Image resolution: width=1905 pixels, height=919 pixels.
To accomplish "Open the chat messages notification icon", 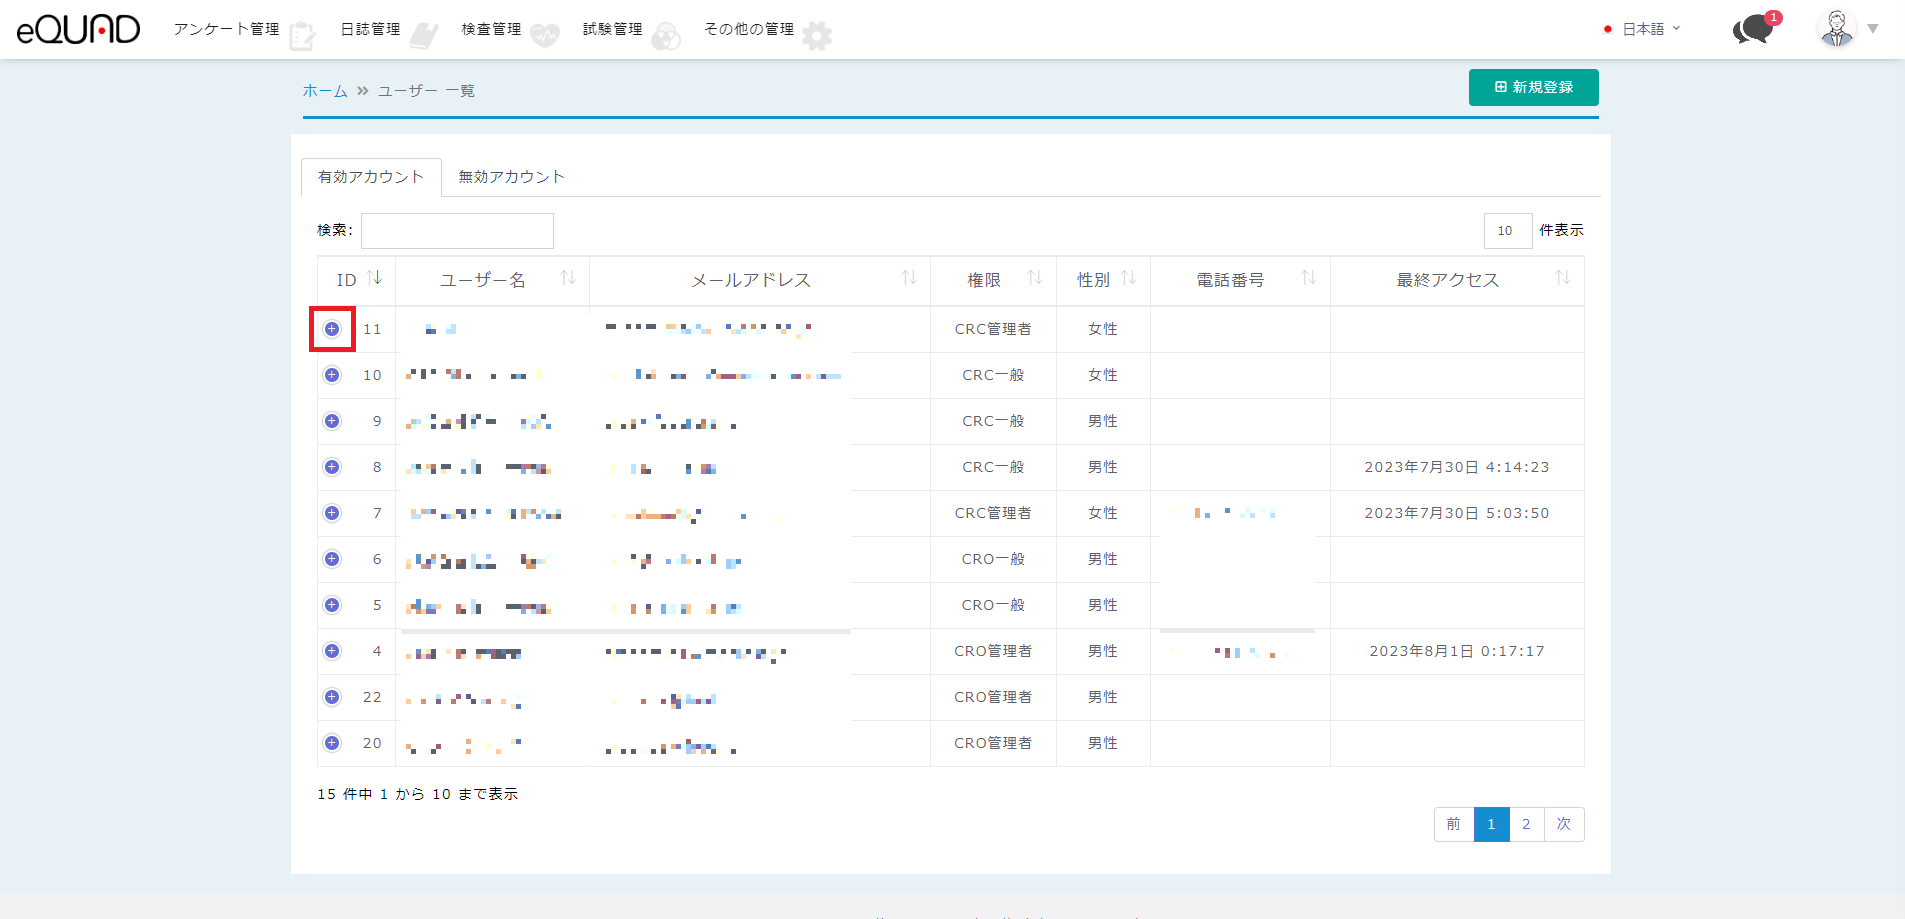I will pos(1753,29).
